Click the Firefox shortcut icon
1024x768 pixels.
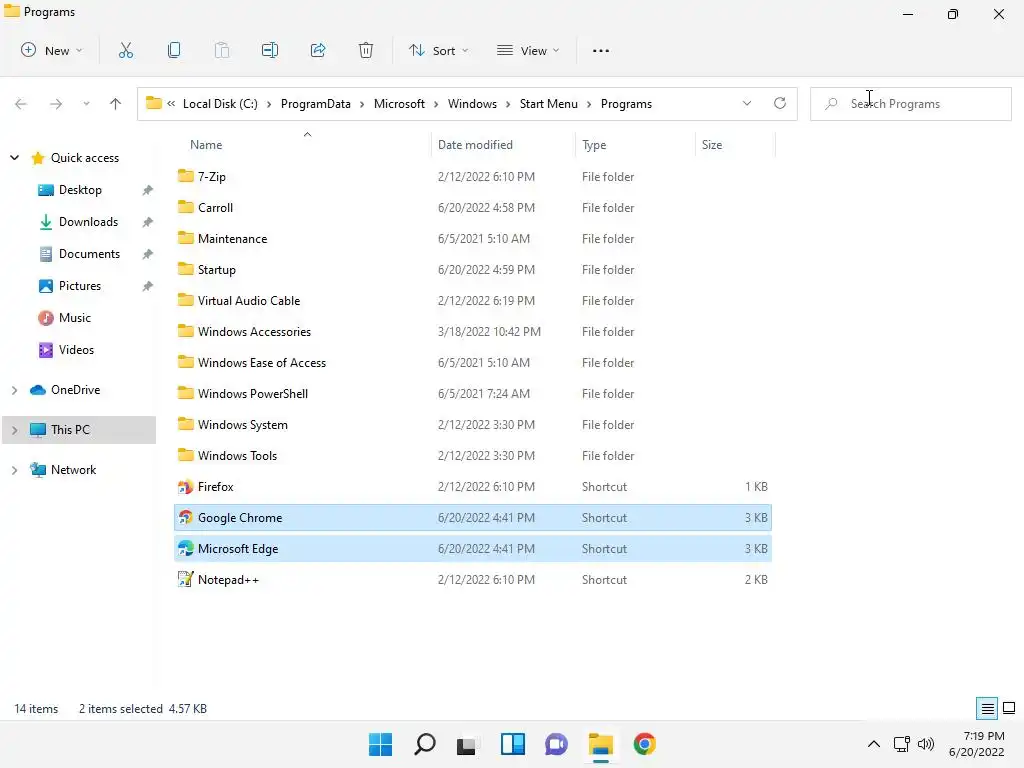185,487
